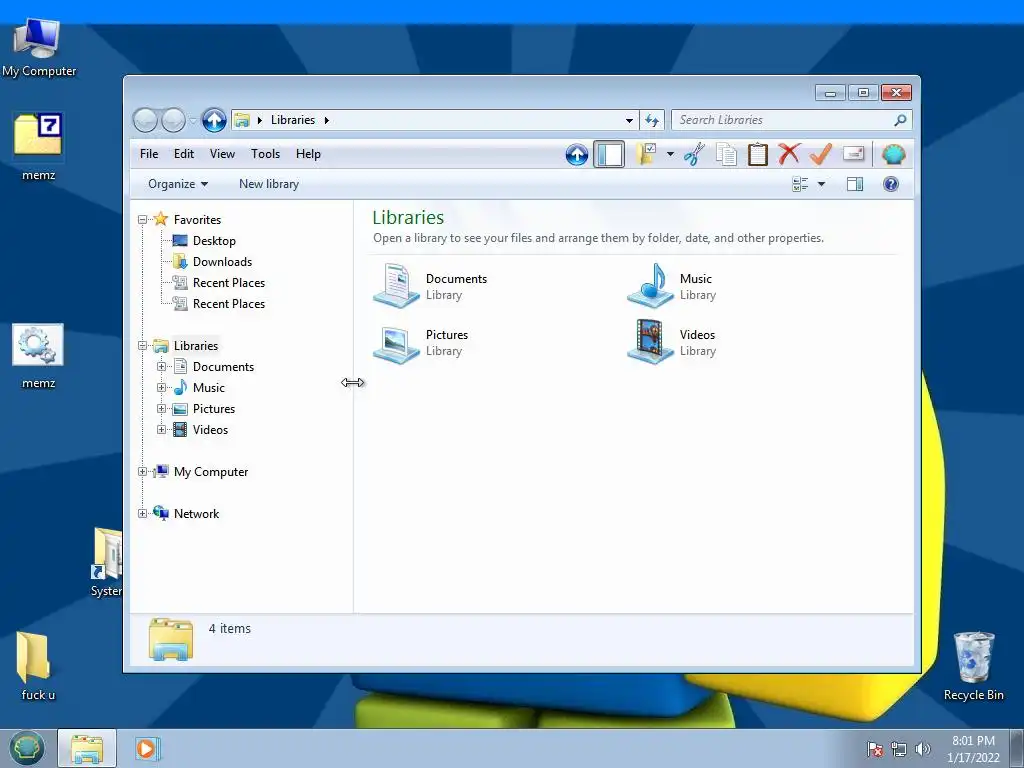Click the magnifier search icon
The image size is (1024, 768).
click(900, 120)
